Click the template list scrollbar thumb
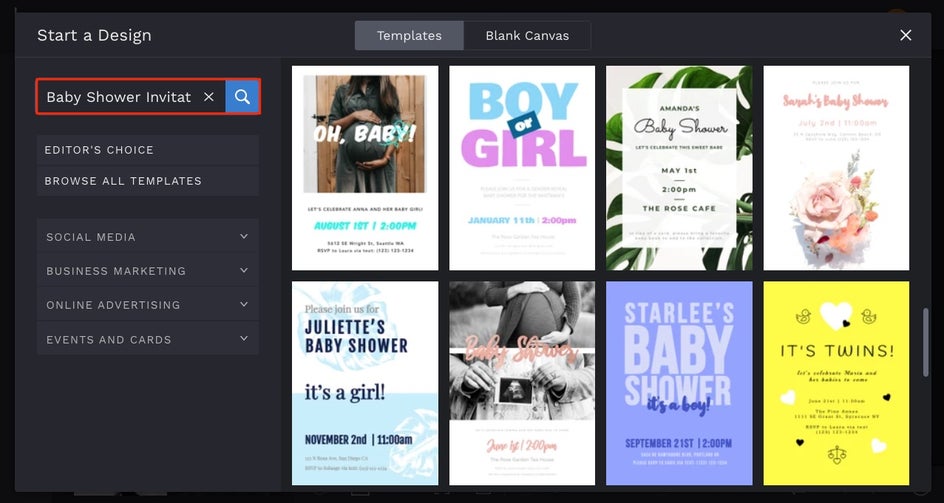Viewport: 944px width, 503px height. [927, 342]
